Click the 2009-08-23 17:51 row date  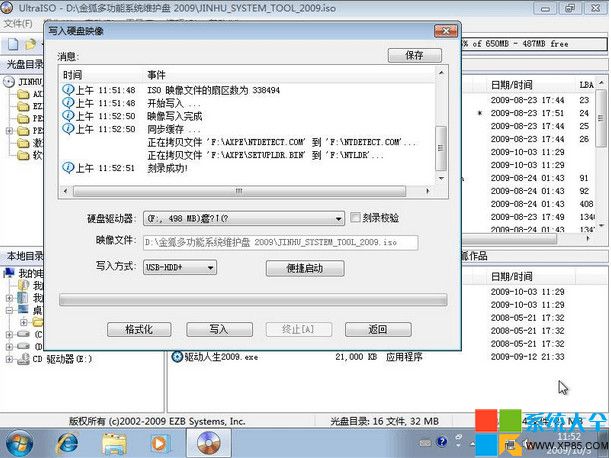coord(527,113)
